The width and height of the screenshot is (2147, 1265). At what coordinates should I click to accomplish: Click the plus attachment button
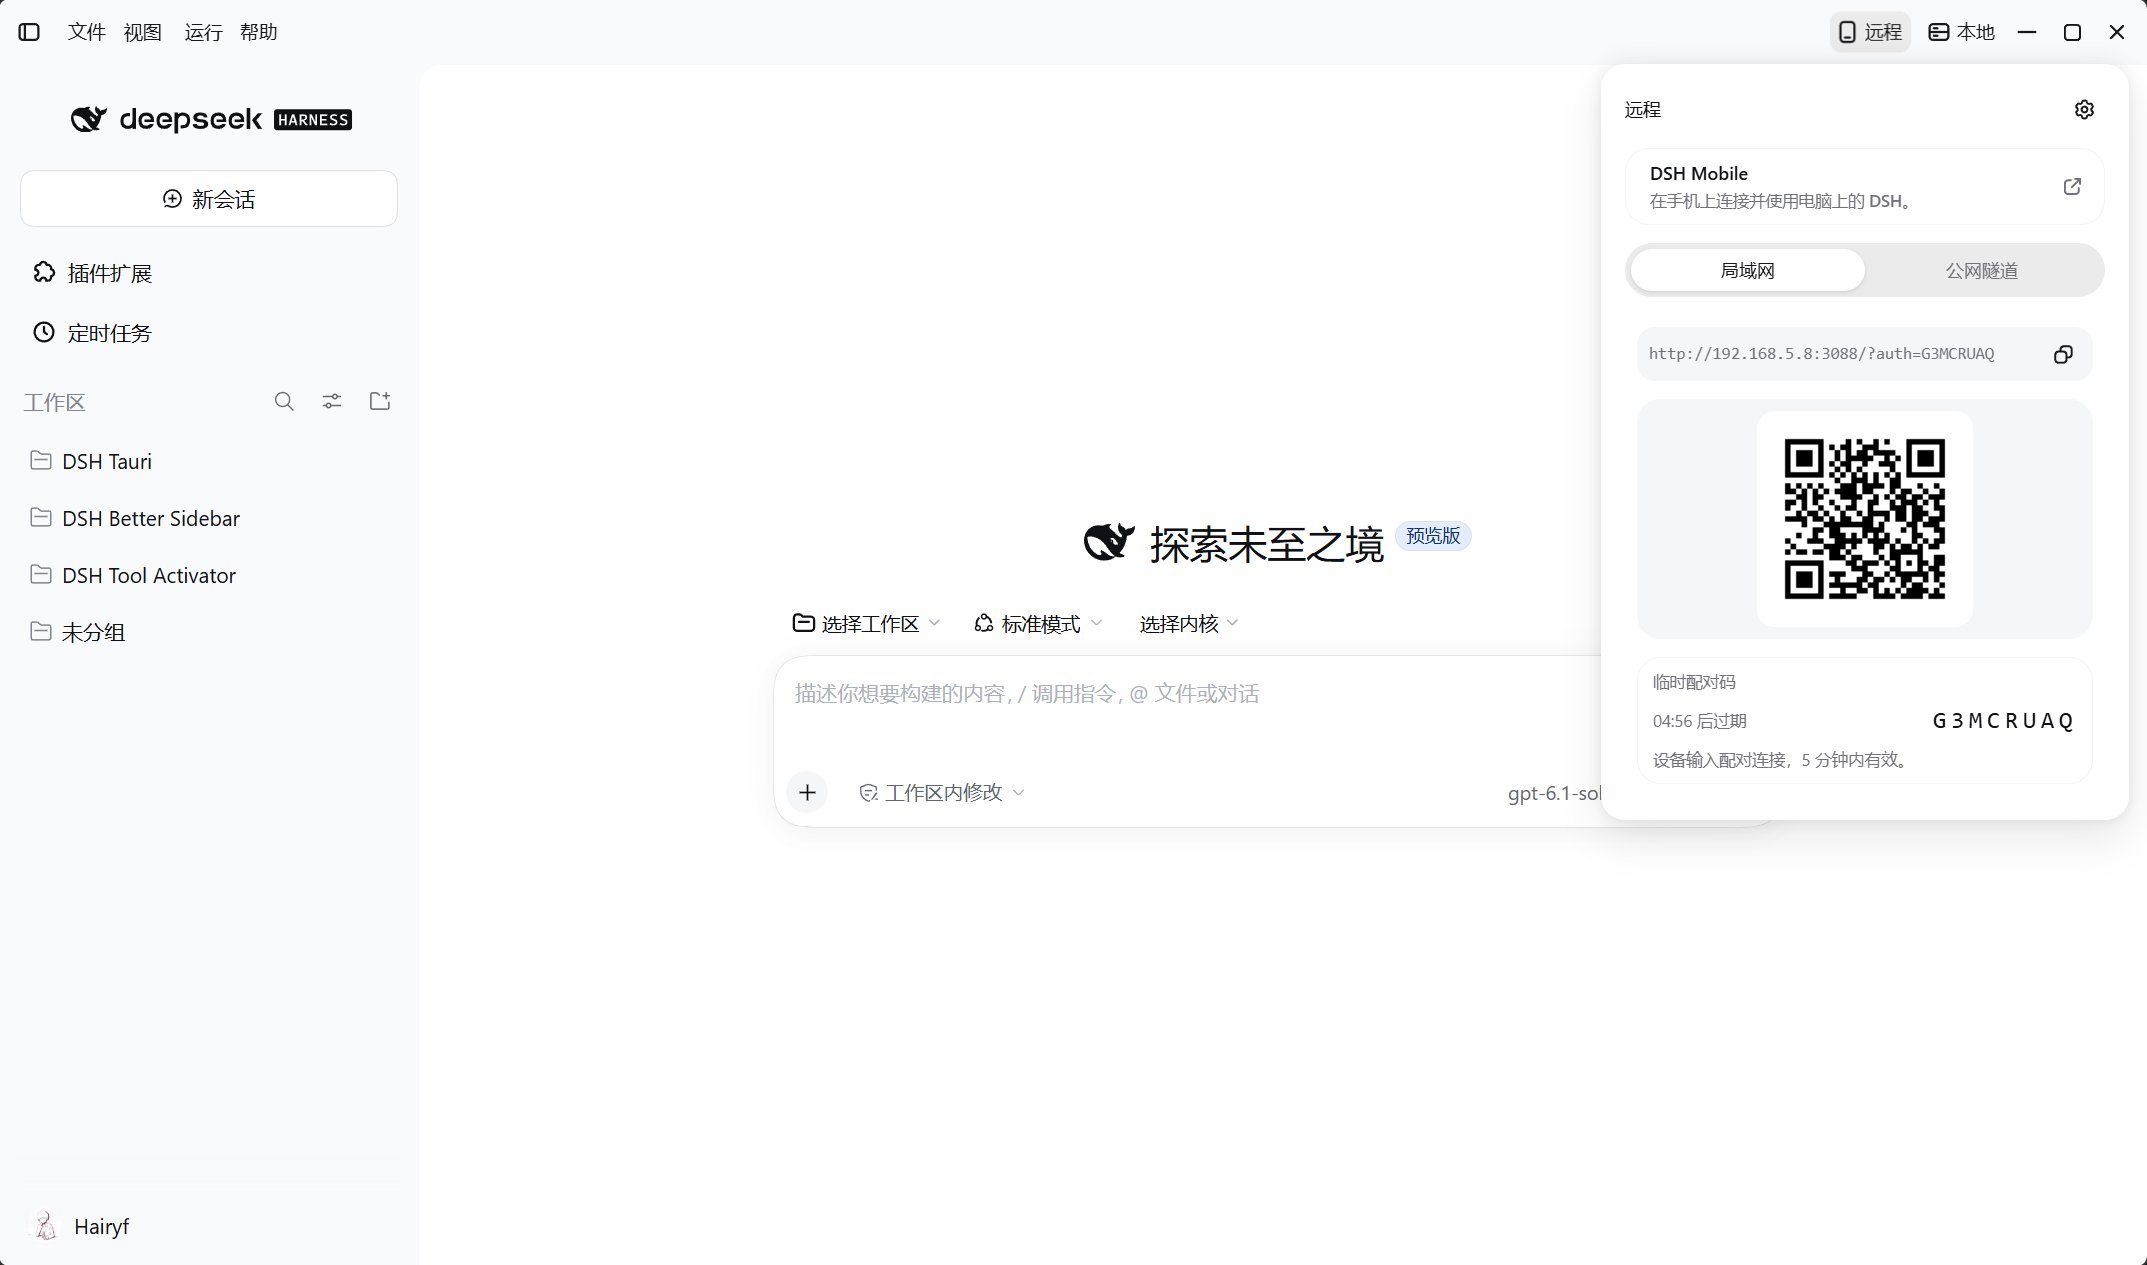[807, 793]
